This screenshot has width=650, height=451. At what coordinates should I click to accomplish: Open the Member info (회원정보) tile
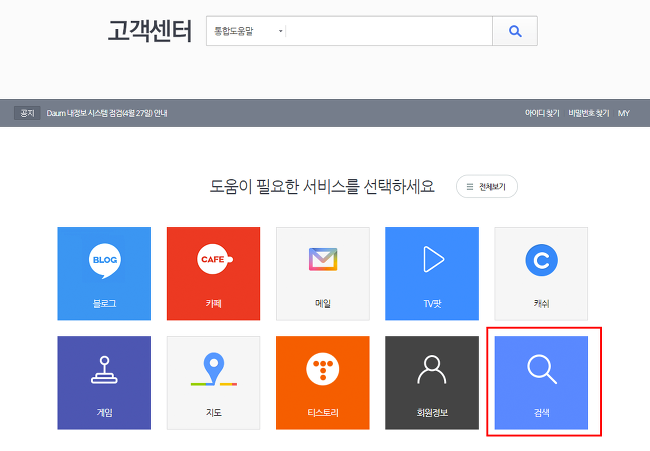pyautogui.click(x=432, y=383)
